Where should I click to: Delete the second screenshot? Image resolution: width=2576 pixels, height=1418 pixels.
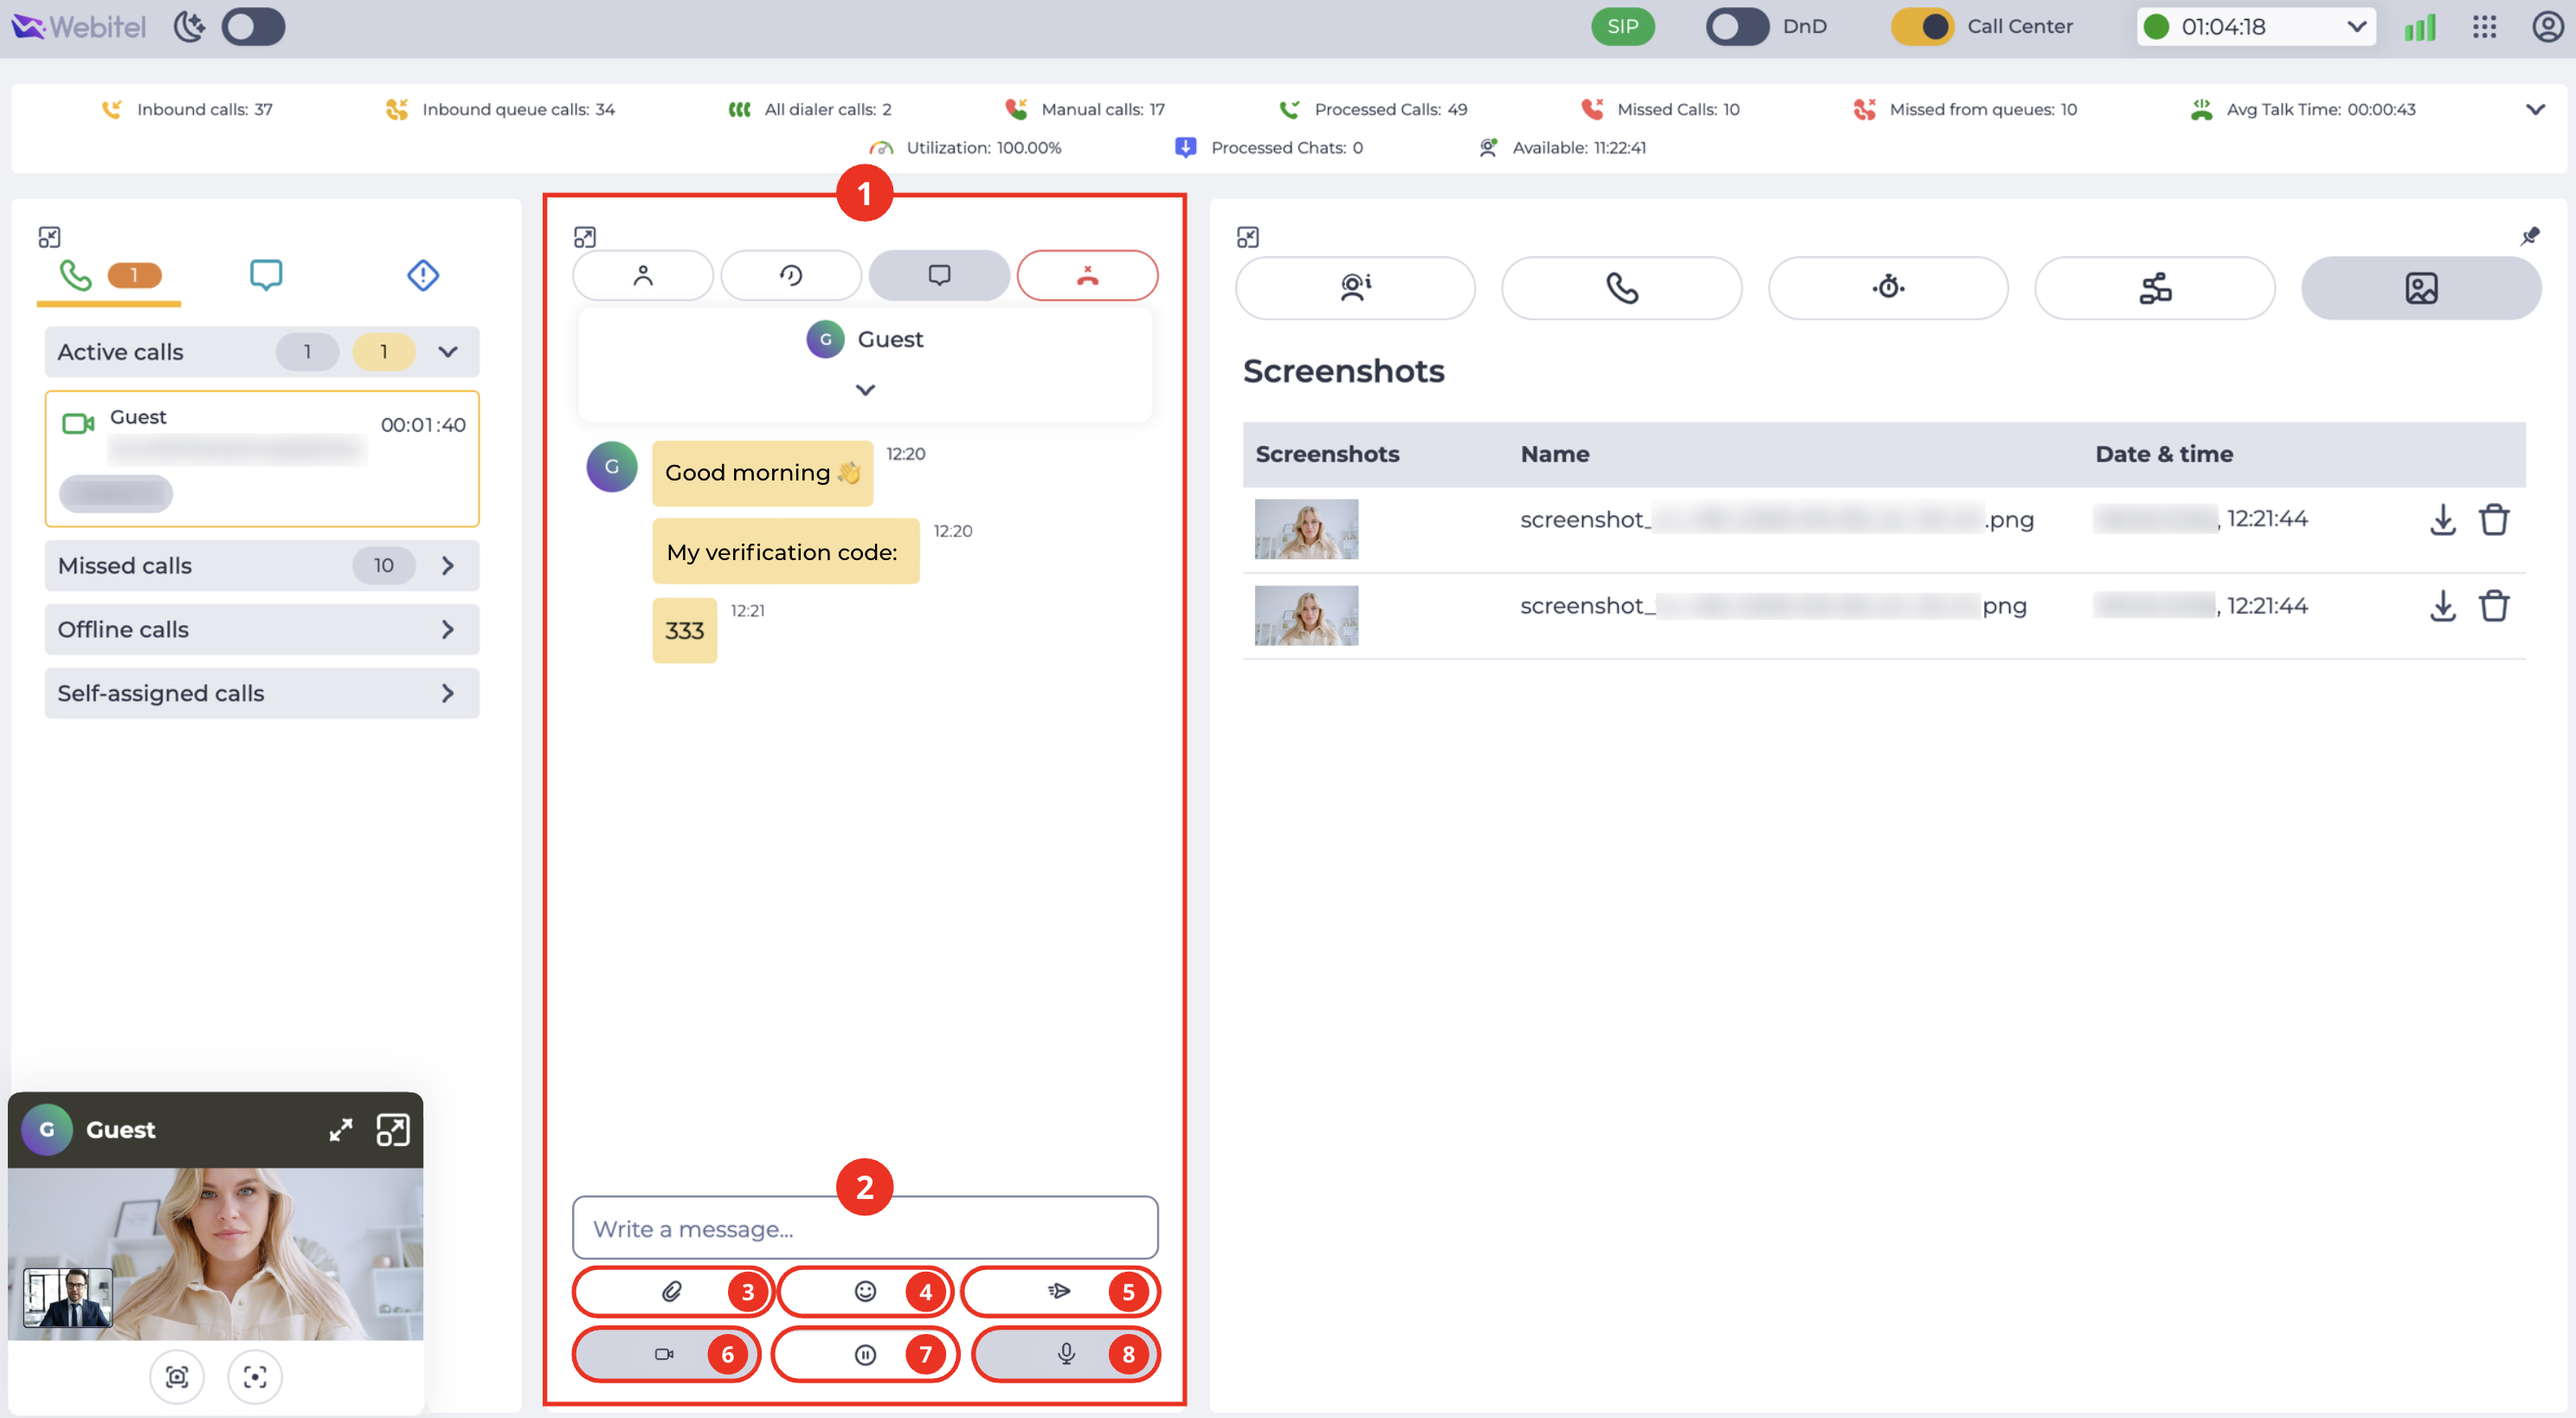point(2494,606)
